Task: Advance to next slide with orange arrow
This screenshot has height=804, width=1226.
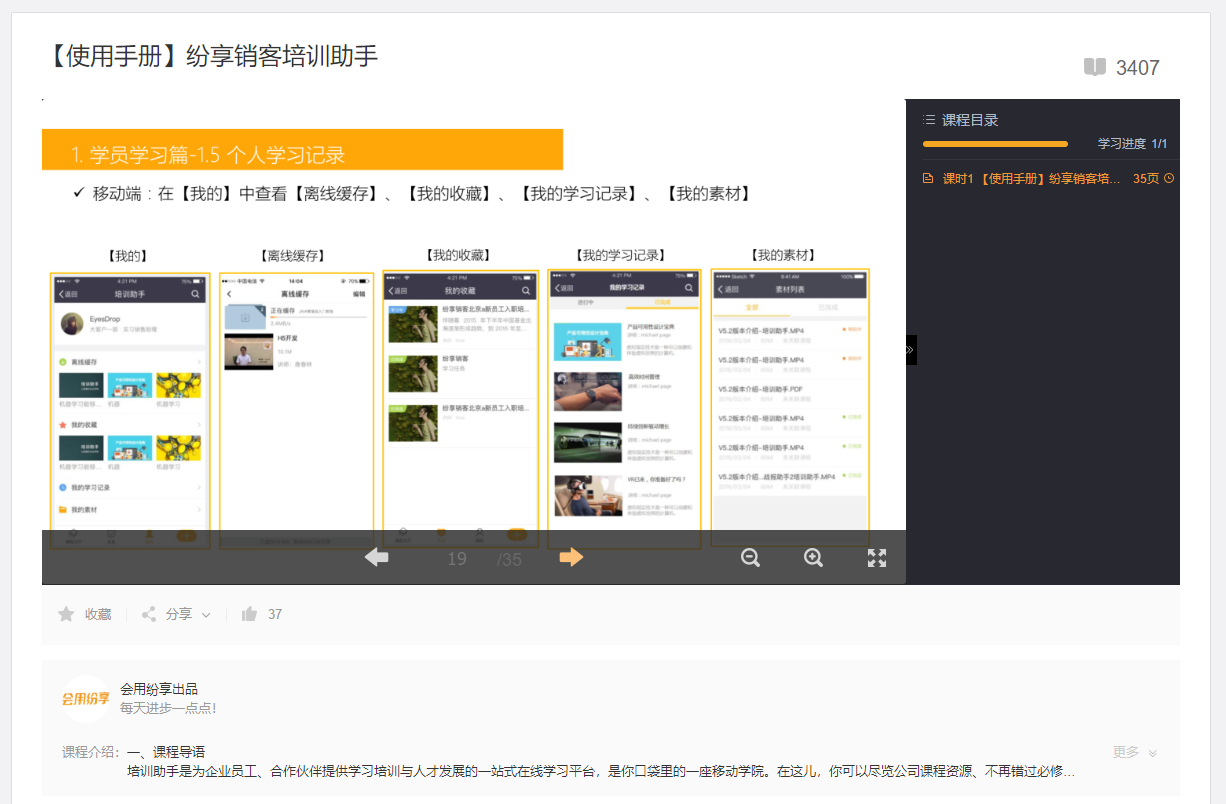Action: (571, 557)
